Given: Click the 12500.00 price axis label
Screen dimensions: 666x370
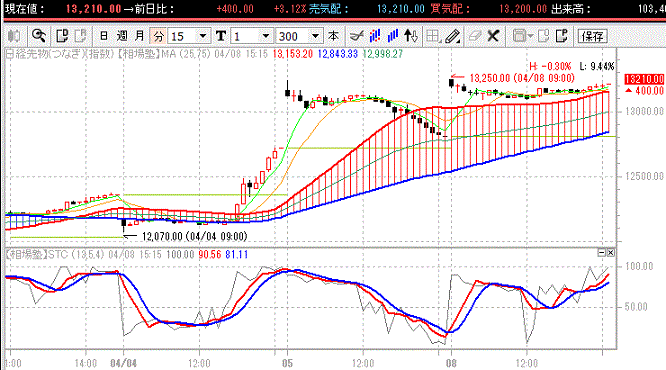Looking at the screenshot, I should [x=644, y=176].
